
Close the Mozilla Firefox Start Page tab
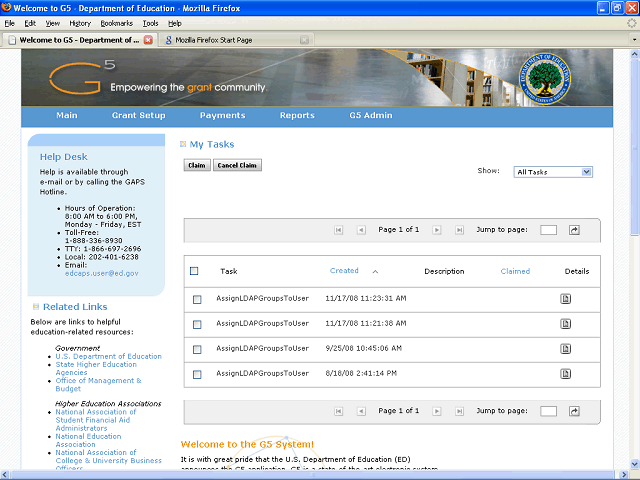pyautogui.click(x=304, y=40)
